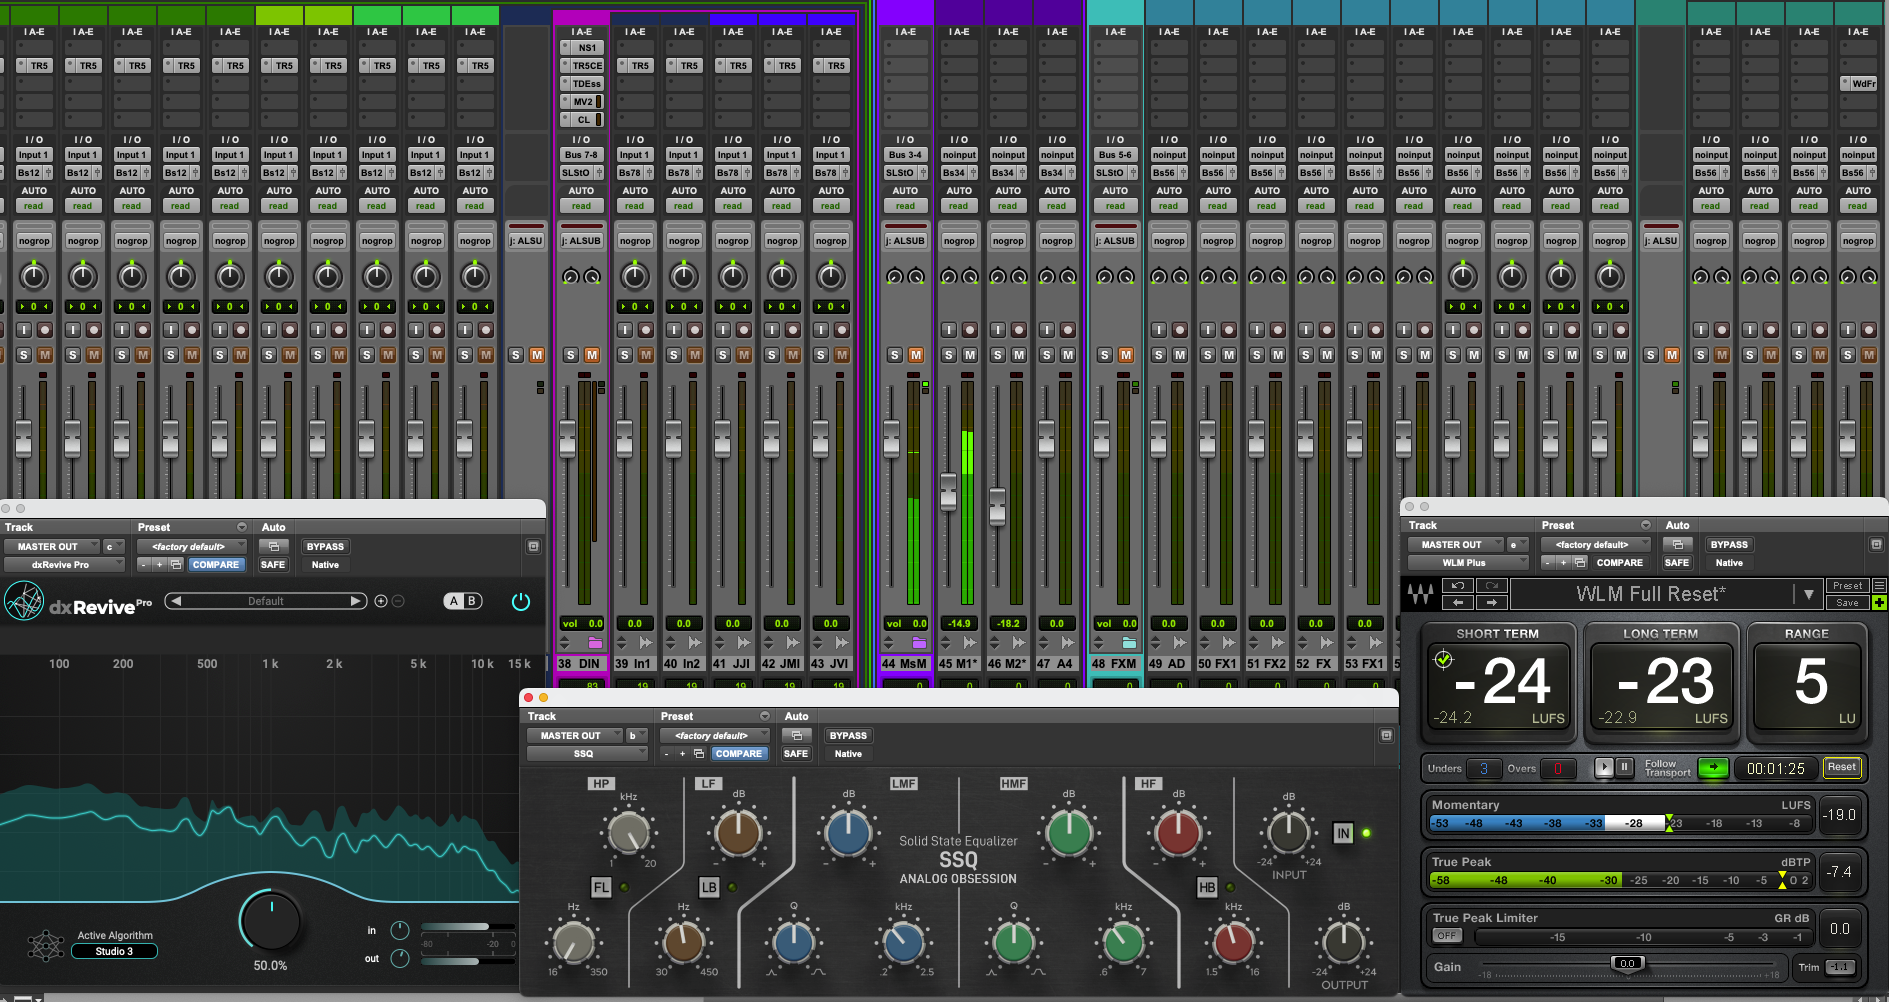Screen dimensions: 1889x1002
Task: Open Bus 5-6 input selector on track 48 FXM
Action: click(1115, 155)
